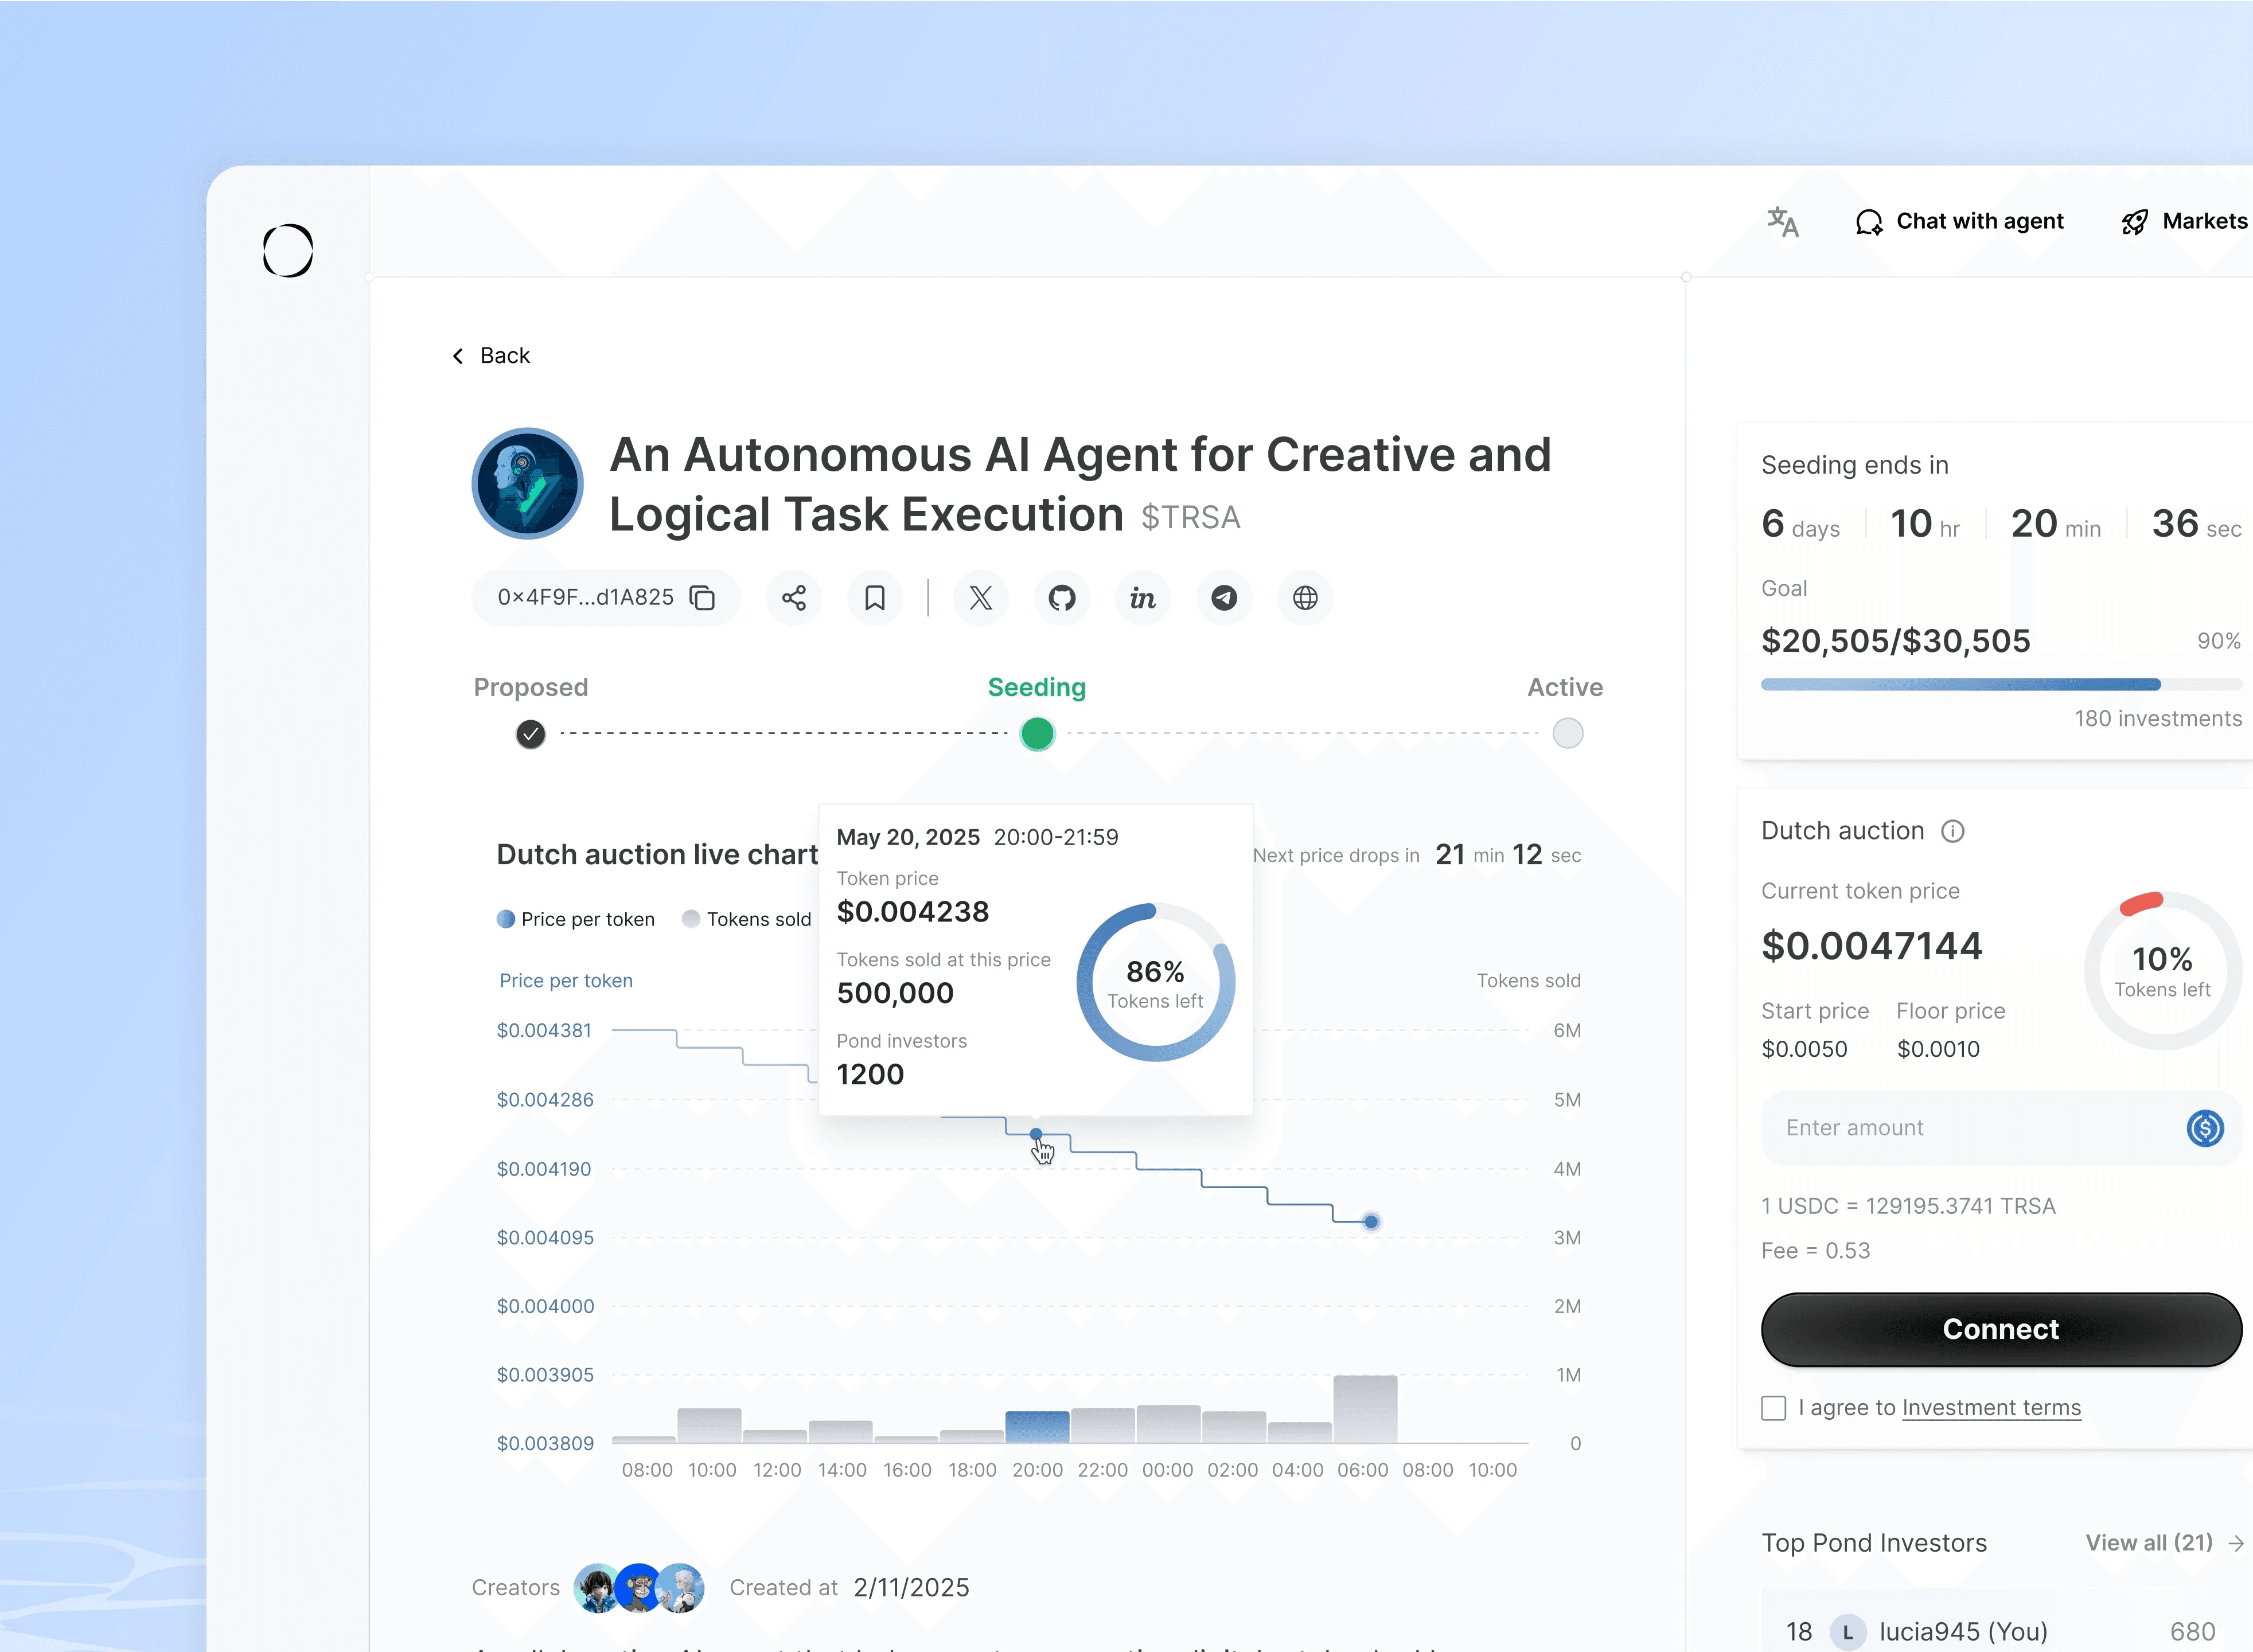Toggle the Tokens sold legend series
The image size is (2253, 1652).
[747, 919]
